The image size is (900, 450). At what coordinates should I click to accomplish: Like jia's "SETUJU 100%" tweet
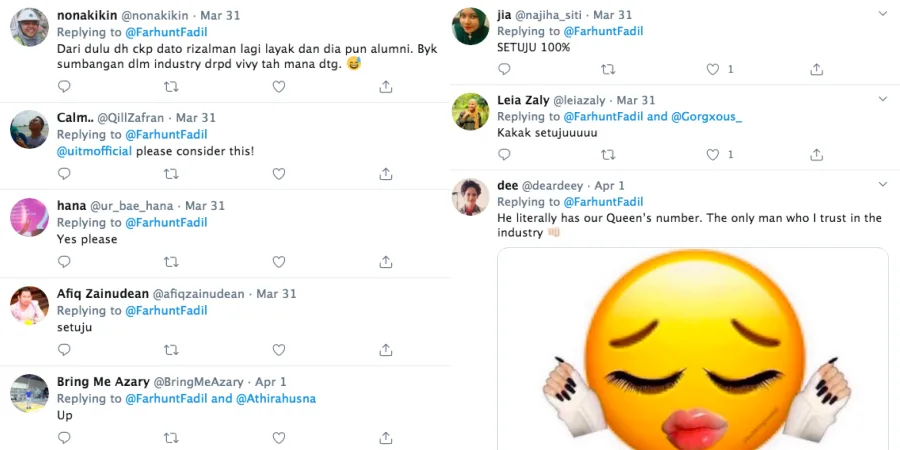[713, 70]
